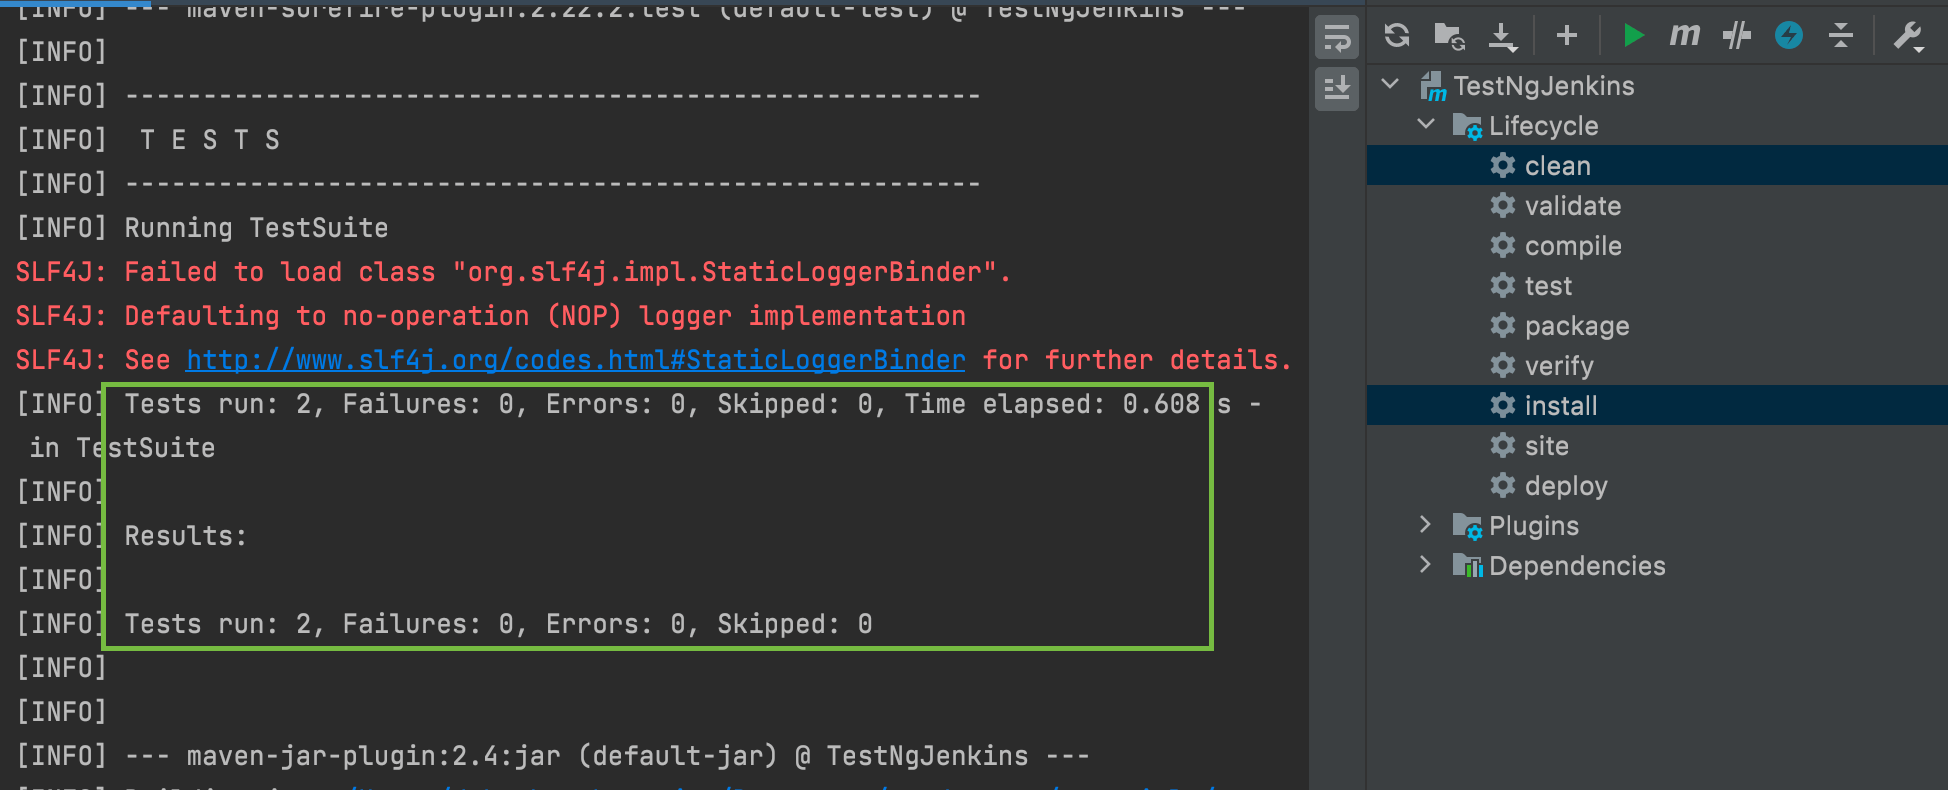This screenshot has width=1948, height=790.
Task: Click the Lifecycle folder label
Action: point(1543,126)
